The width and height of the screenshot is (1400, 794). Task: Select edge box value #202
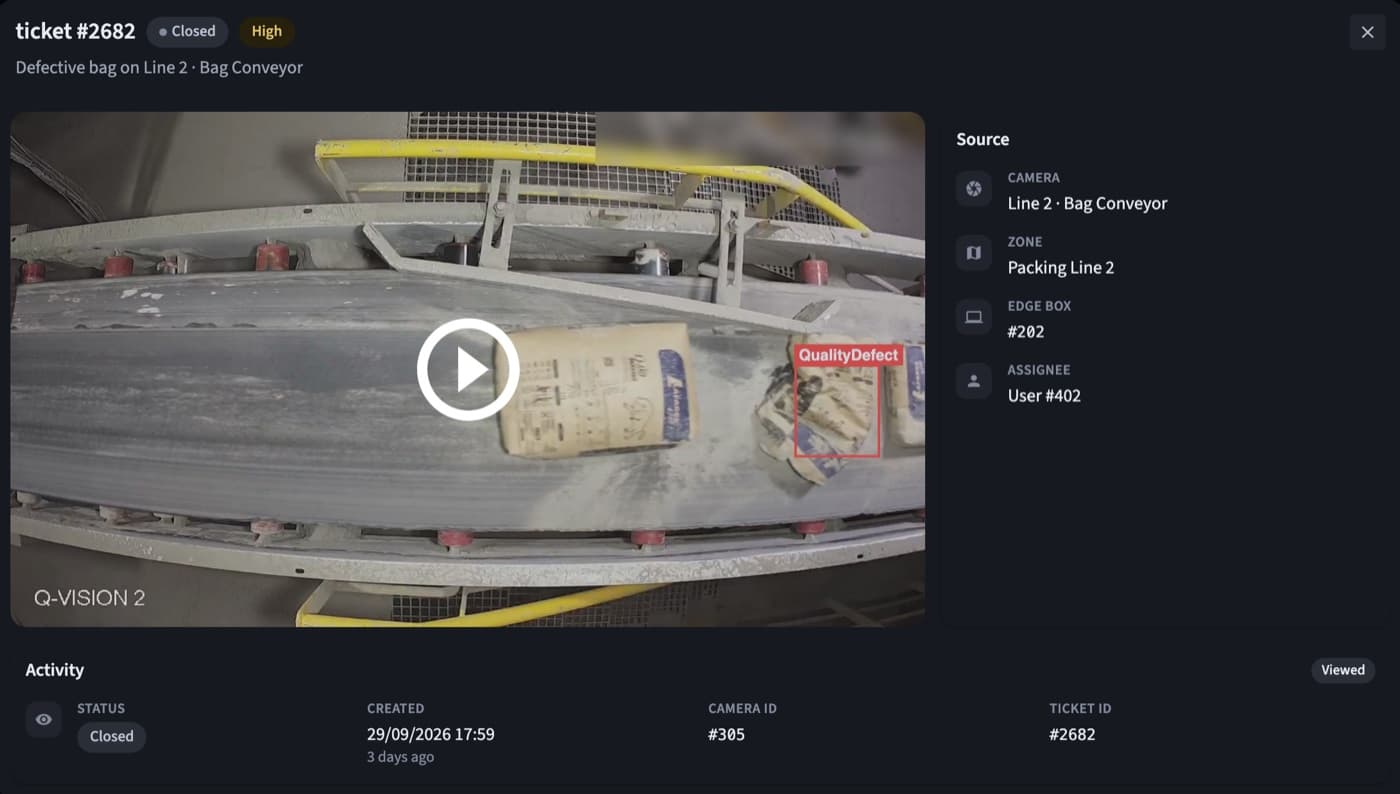coord(1026,331)
